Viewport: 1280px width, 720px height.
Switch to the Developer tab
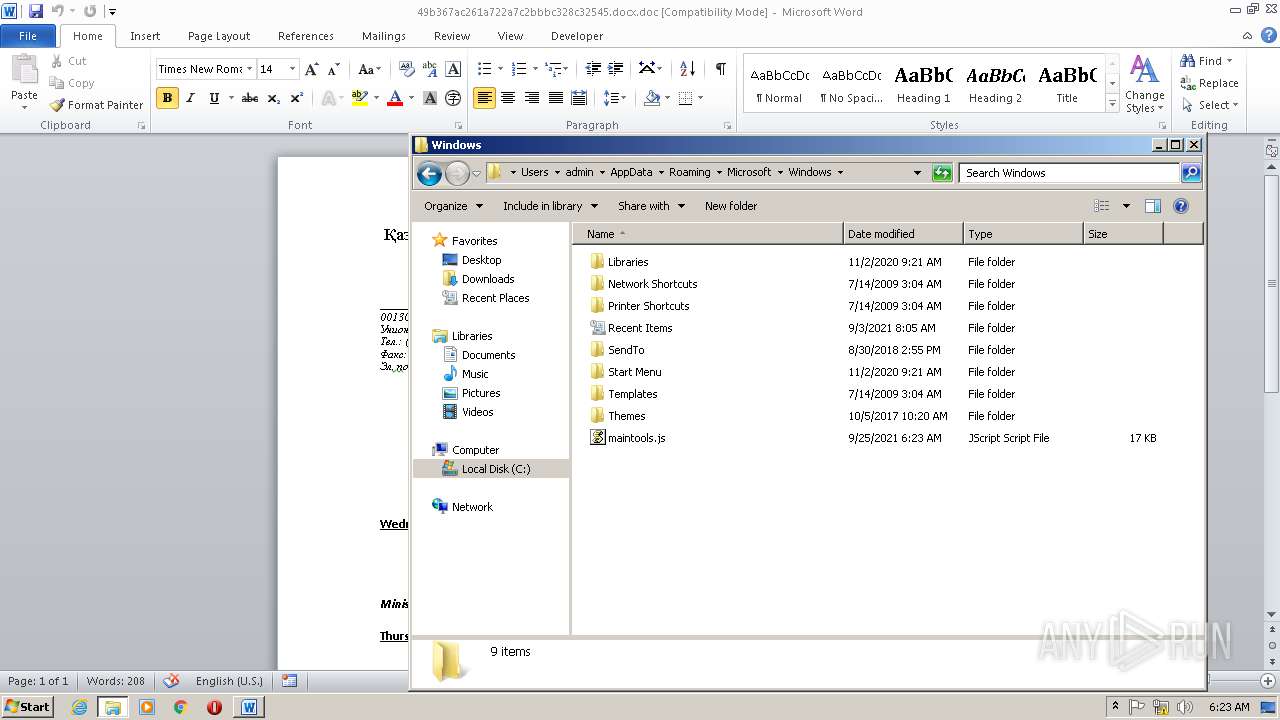click(577, 36)
